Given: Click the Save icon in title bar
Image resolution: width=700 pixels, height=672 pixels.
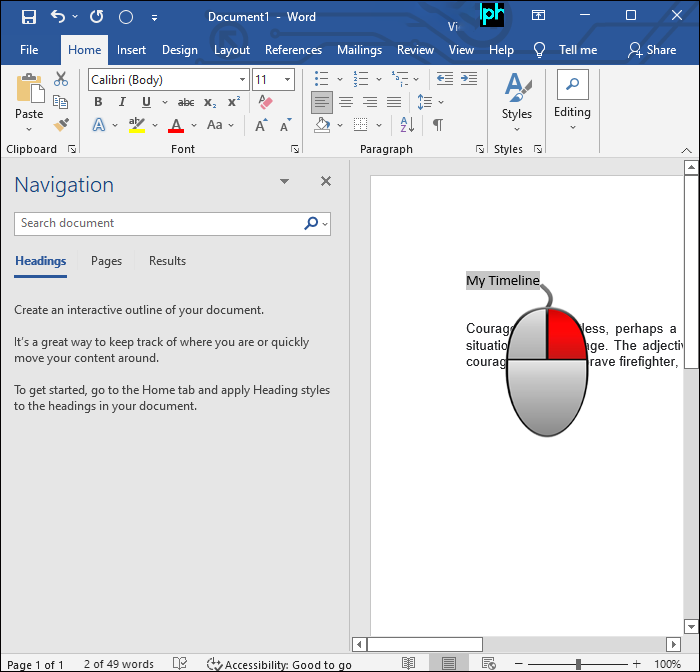Looking at the screenshot, I should tap(28, 17).
